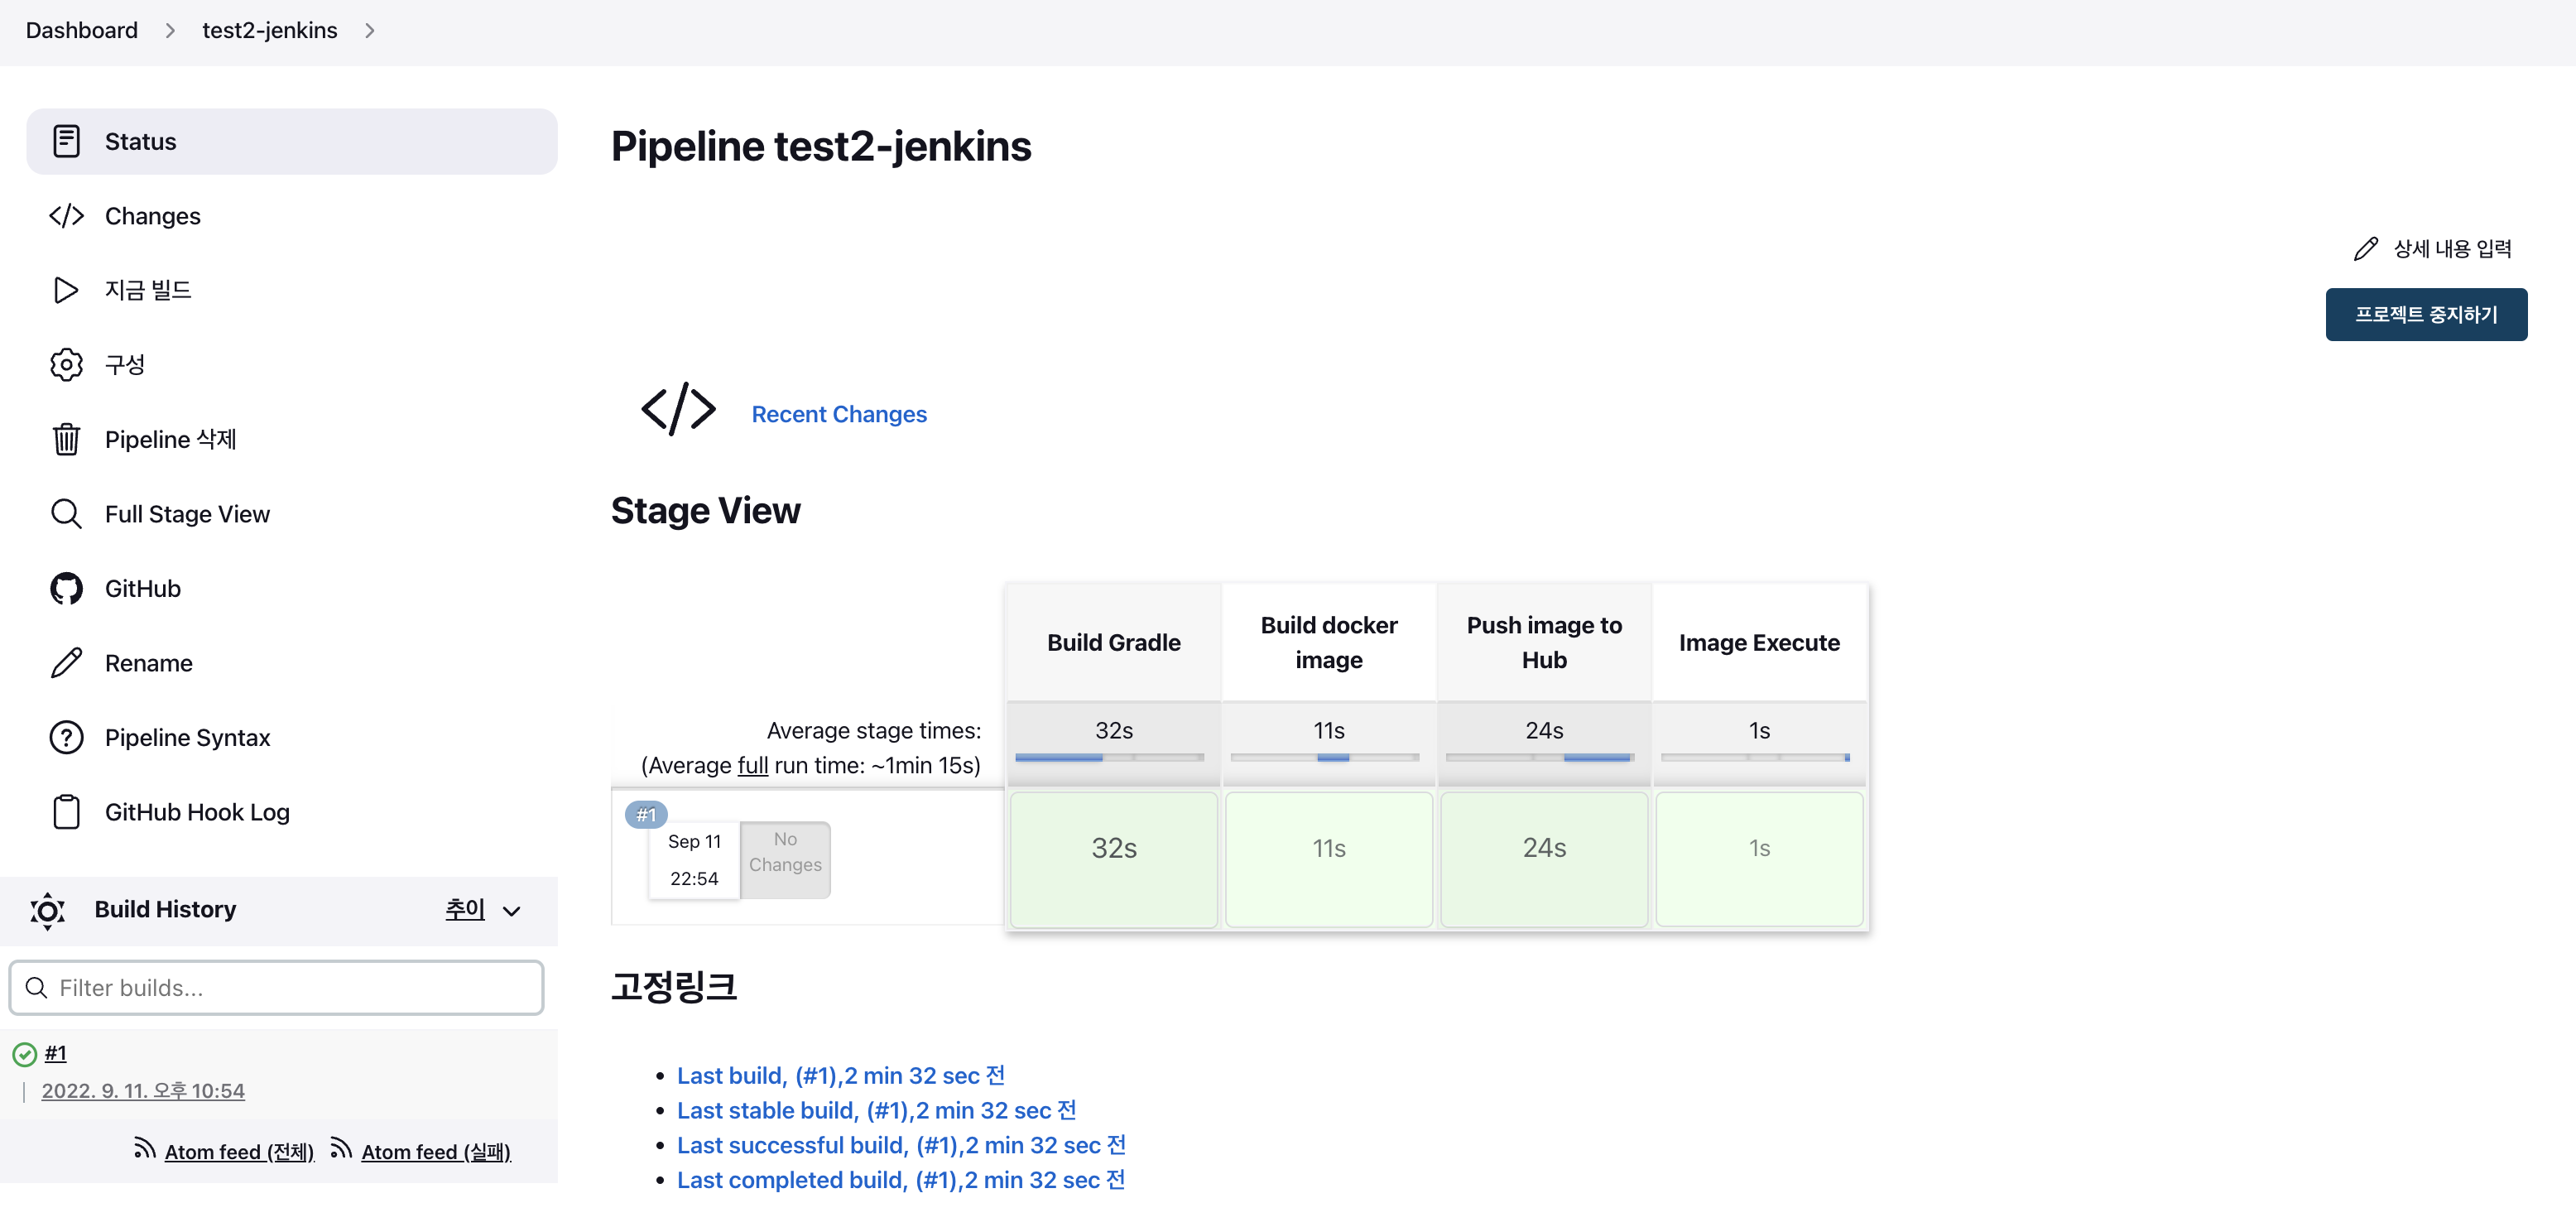The width and height of the screenshot is (2576, 1227).
Task: Open Atom feed (전체) link
Action: coord(239,1152)
